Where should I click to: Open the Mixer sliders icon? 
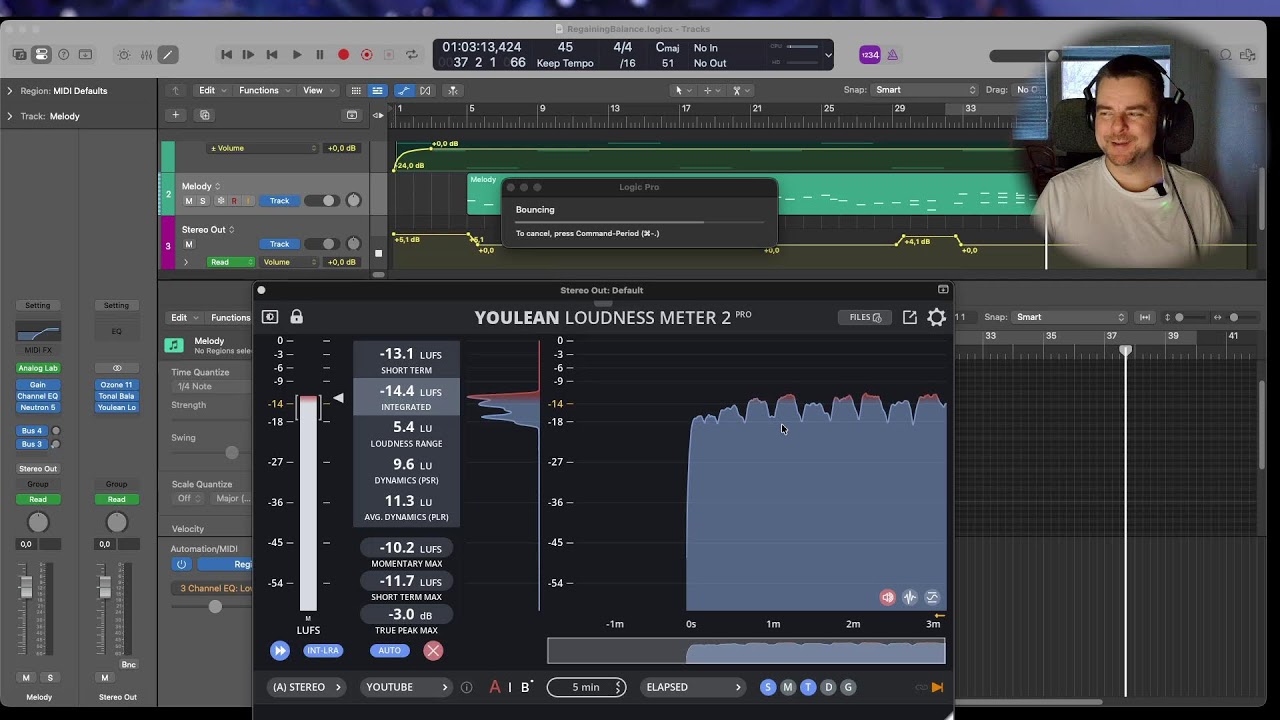point(146,55)
